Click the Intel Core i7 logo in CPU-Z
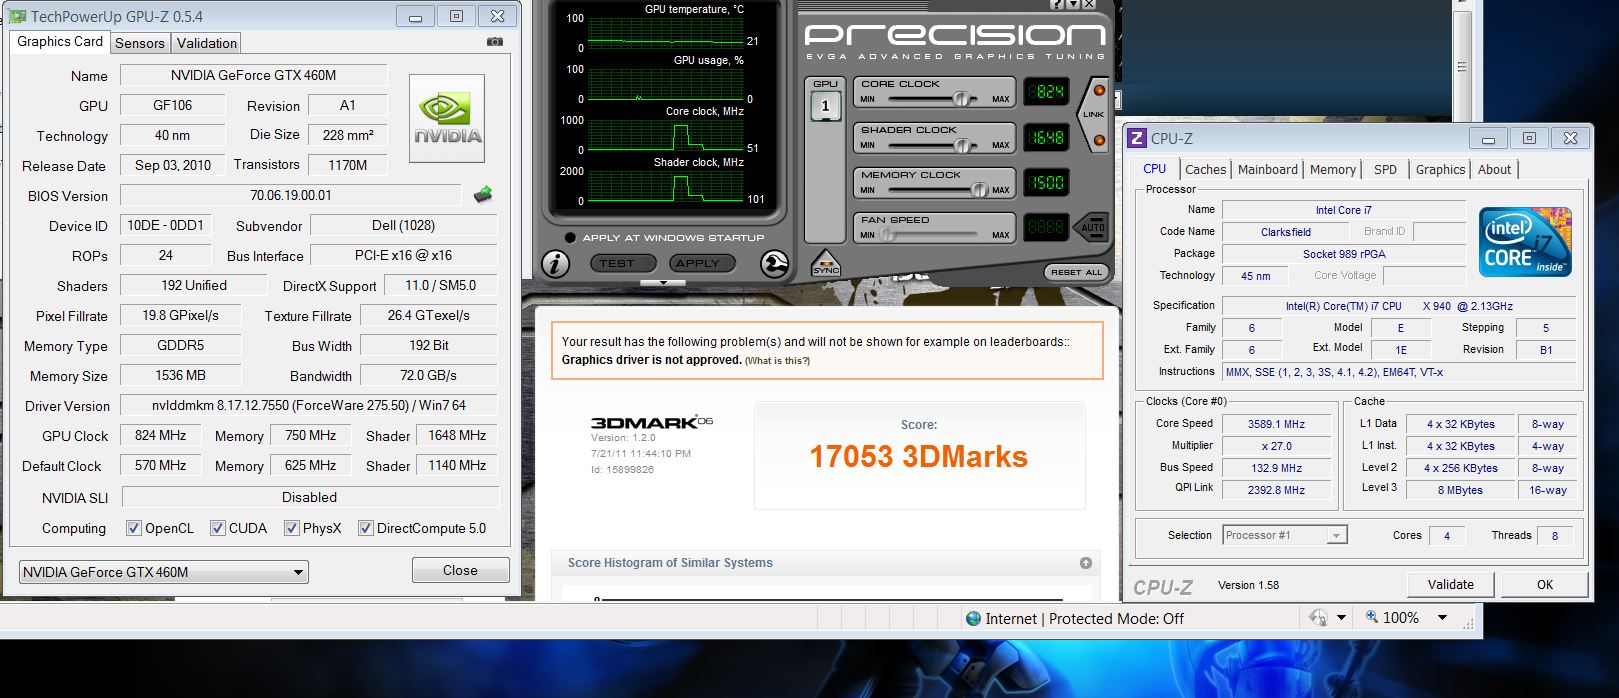The height and width of the screenshot is (698, 1619). (x=1526, y=242)
